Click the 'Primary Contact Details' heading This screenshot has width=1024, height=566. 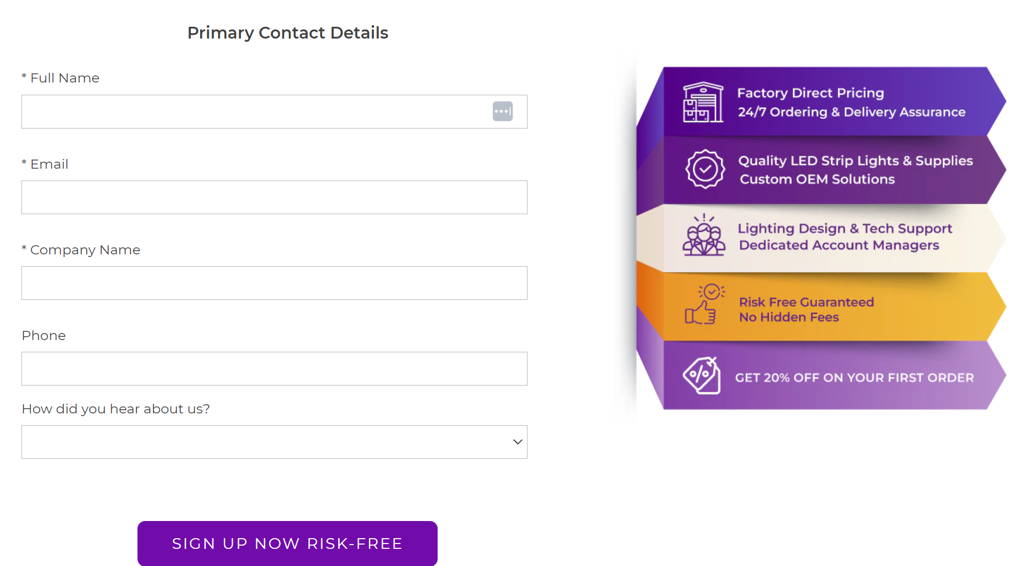pos(288,33)
